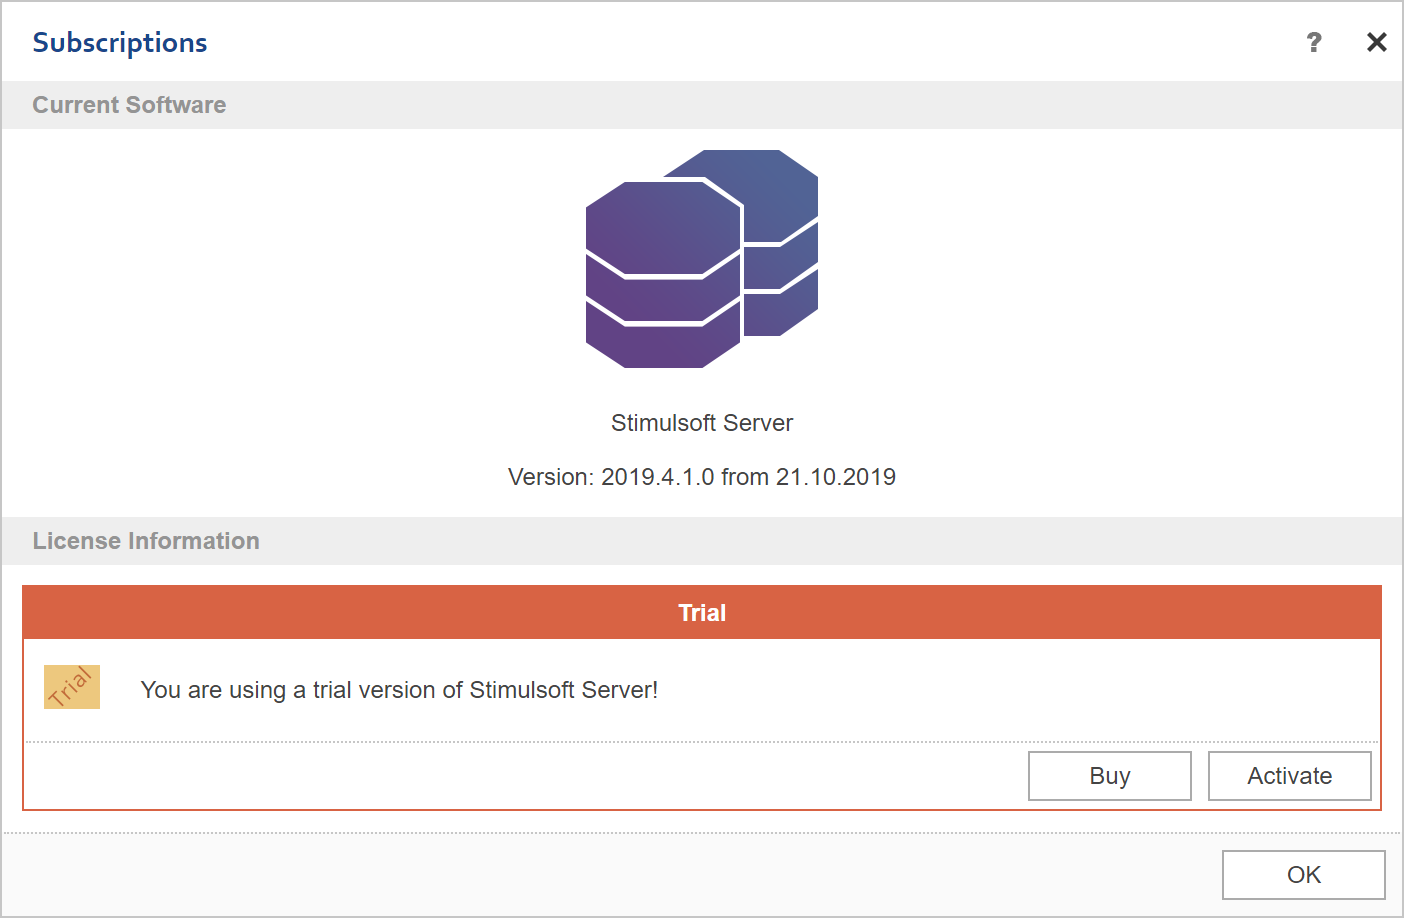Click the question mark help icon
The image size is (1404, 918).
coord(1314,42)
